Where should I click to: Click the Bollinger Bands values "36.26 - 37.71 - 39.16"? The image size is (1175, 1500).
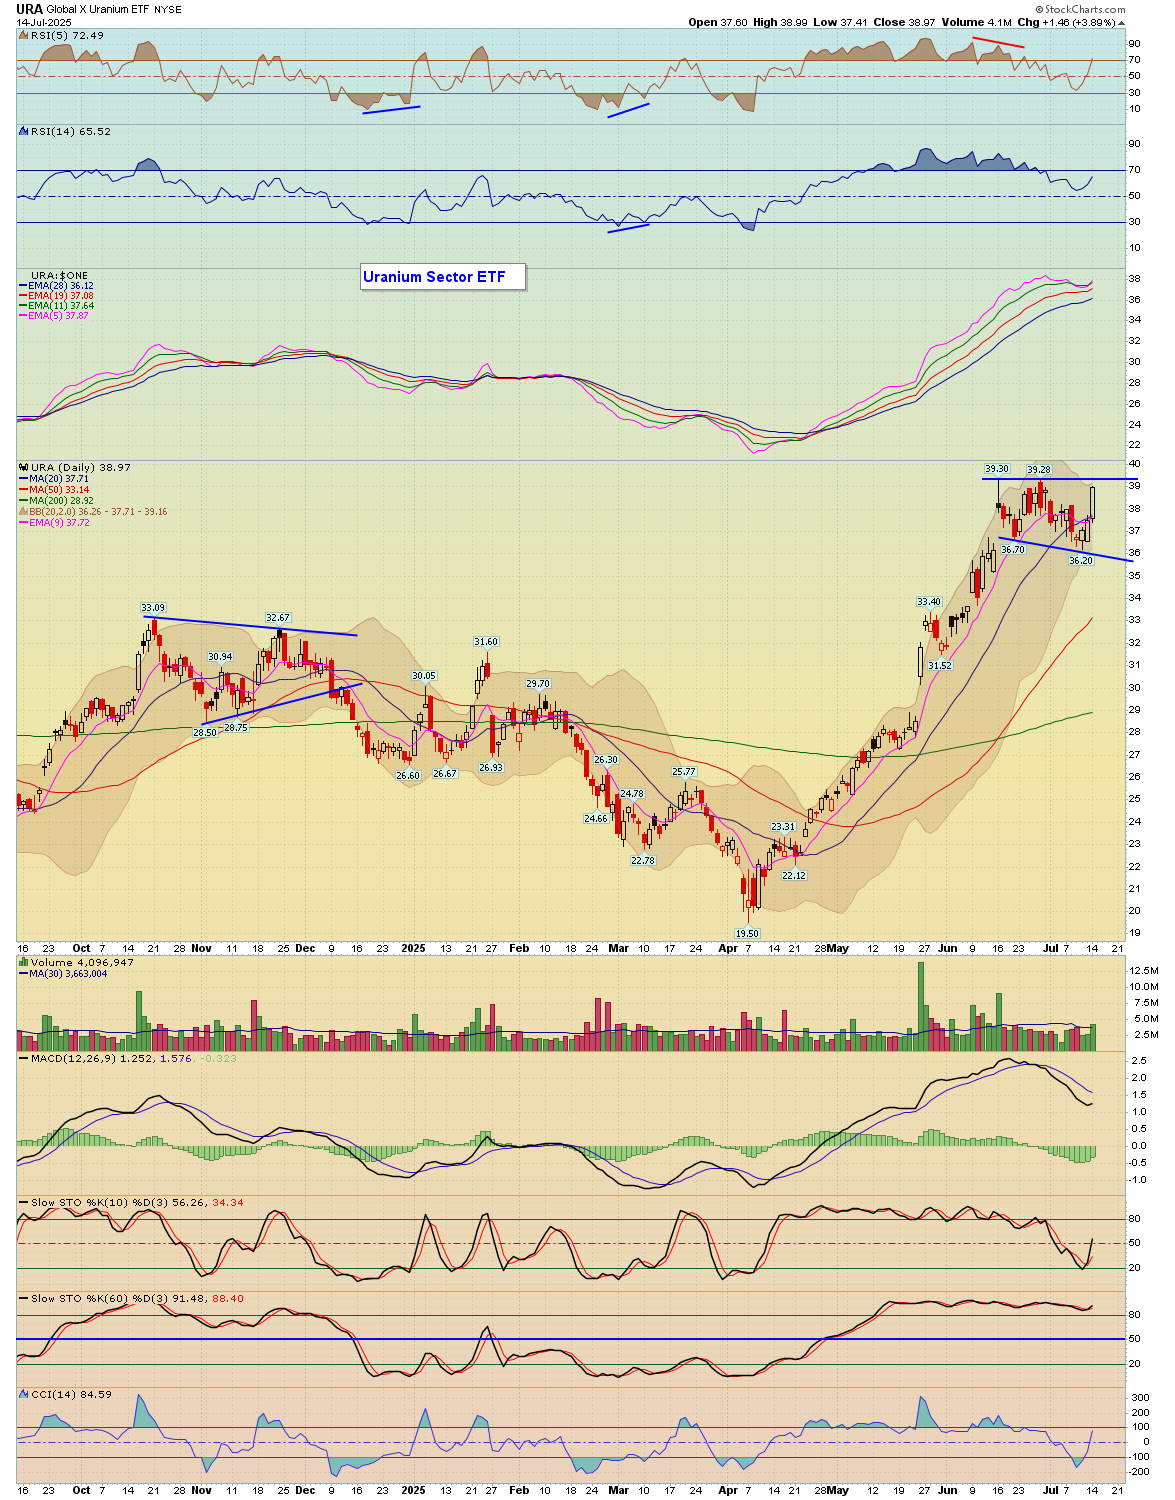[121, 512]
